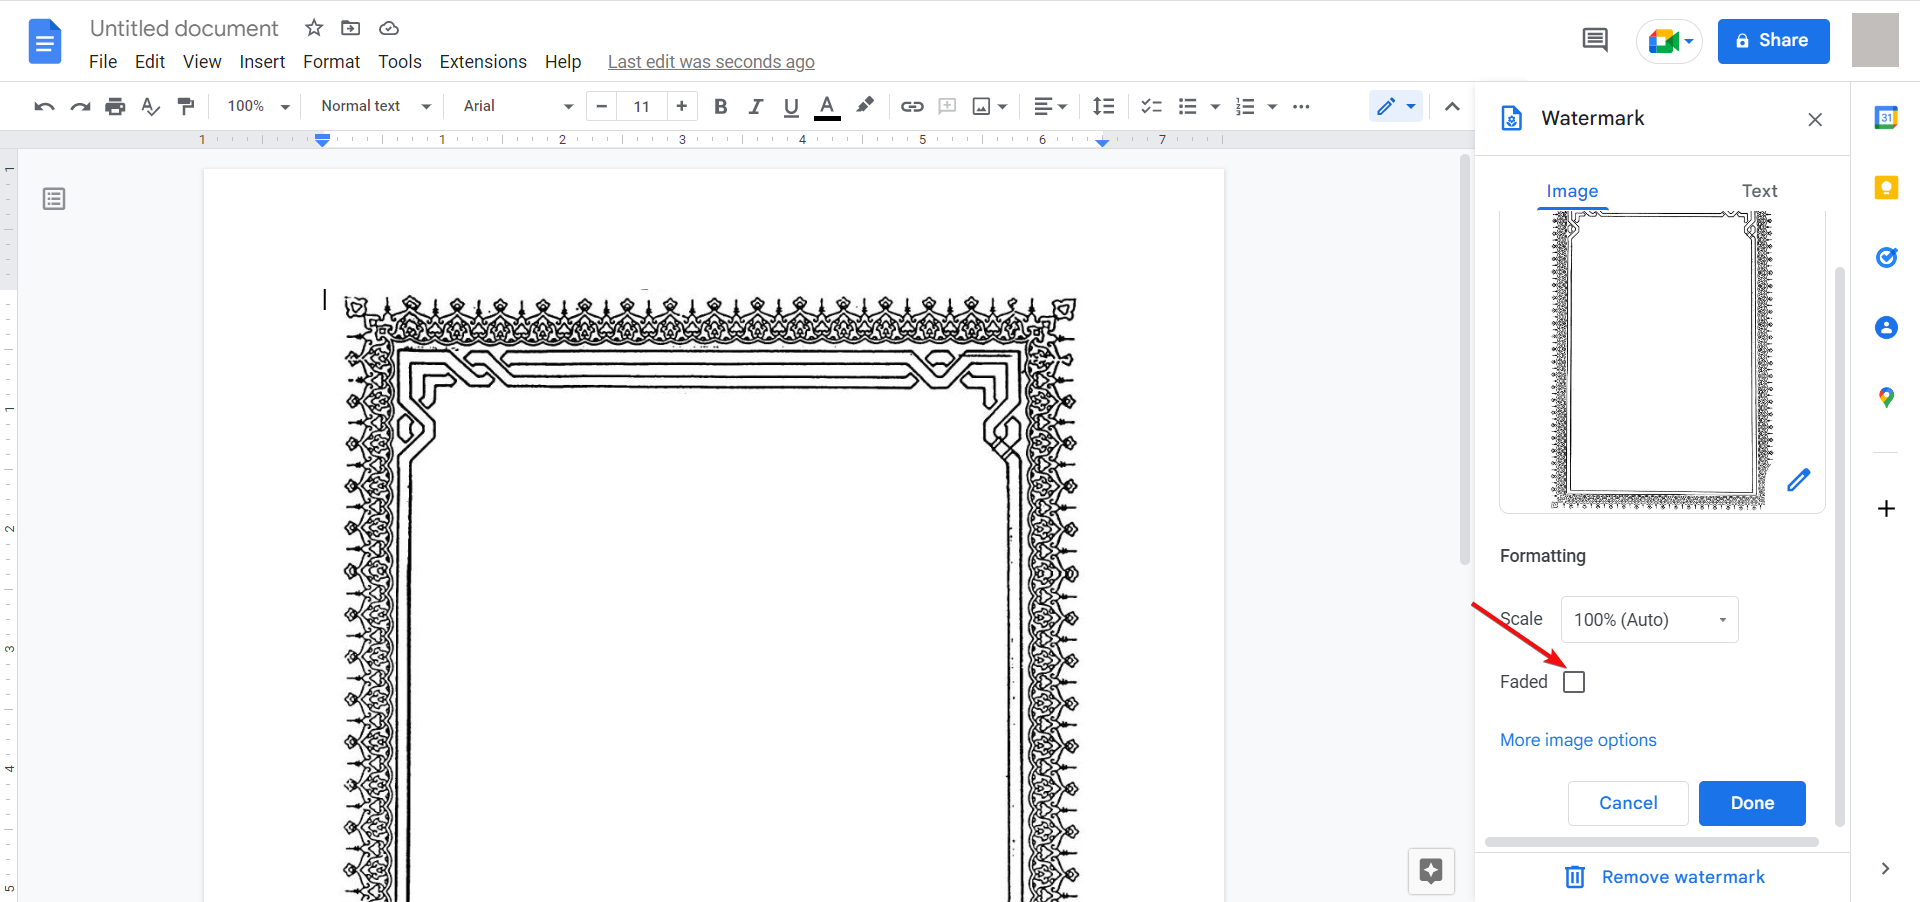
Task: Open Last edit was seconds ago link
Action: (x=711, y=62)
